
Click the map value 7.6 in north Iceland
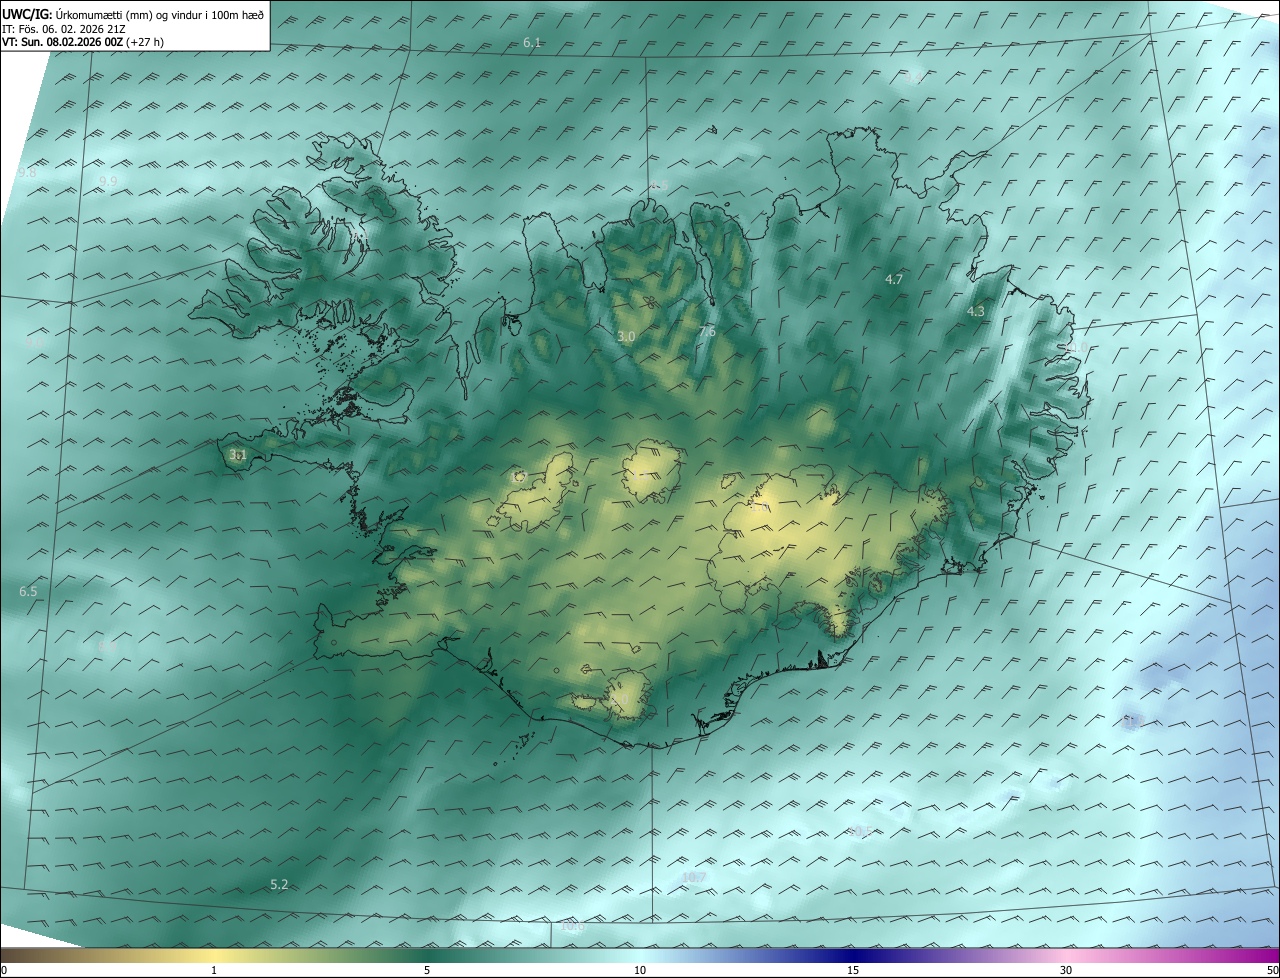coord(707,331)
